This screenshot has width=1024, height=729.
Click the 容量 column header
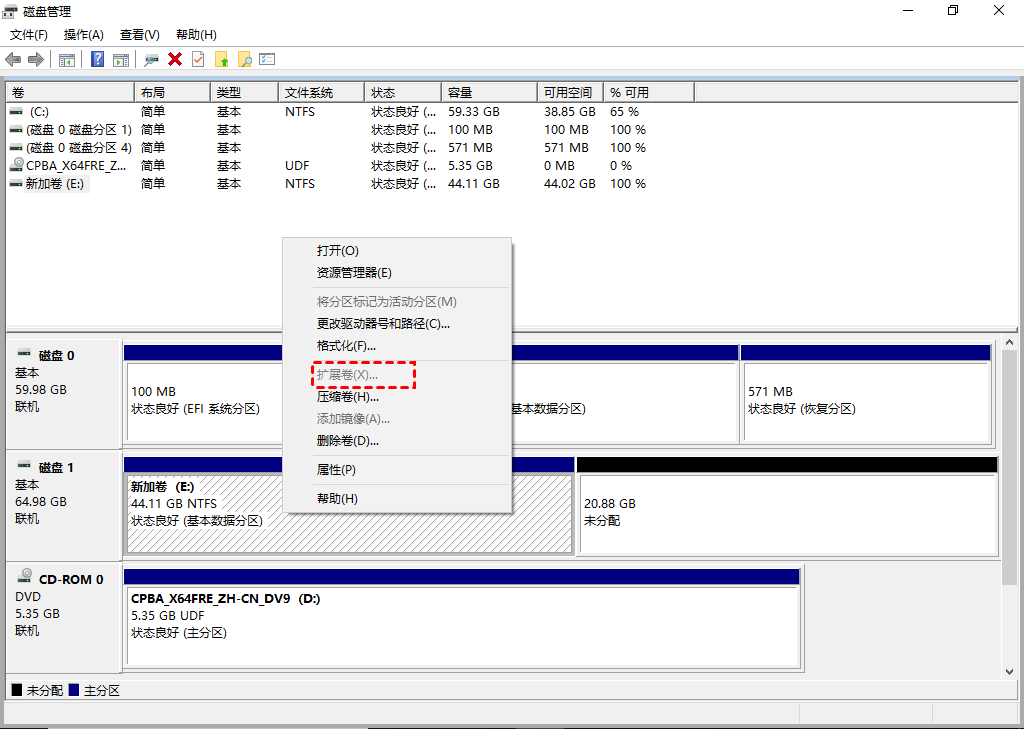click(x=460, y=92)
